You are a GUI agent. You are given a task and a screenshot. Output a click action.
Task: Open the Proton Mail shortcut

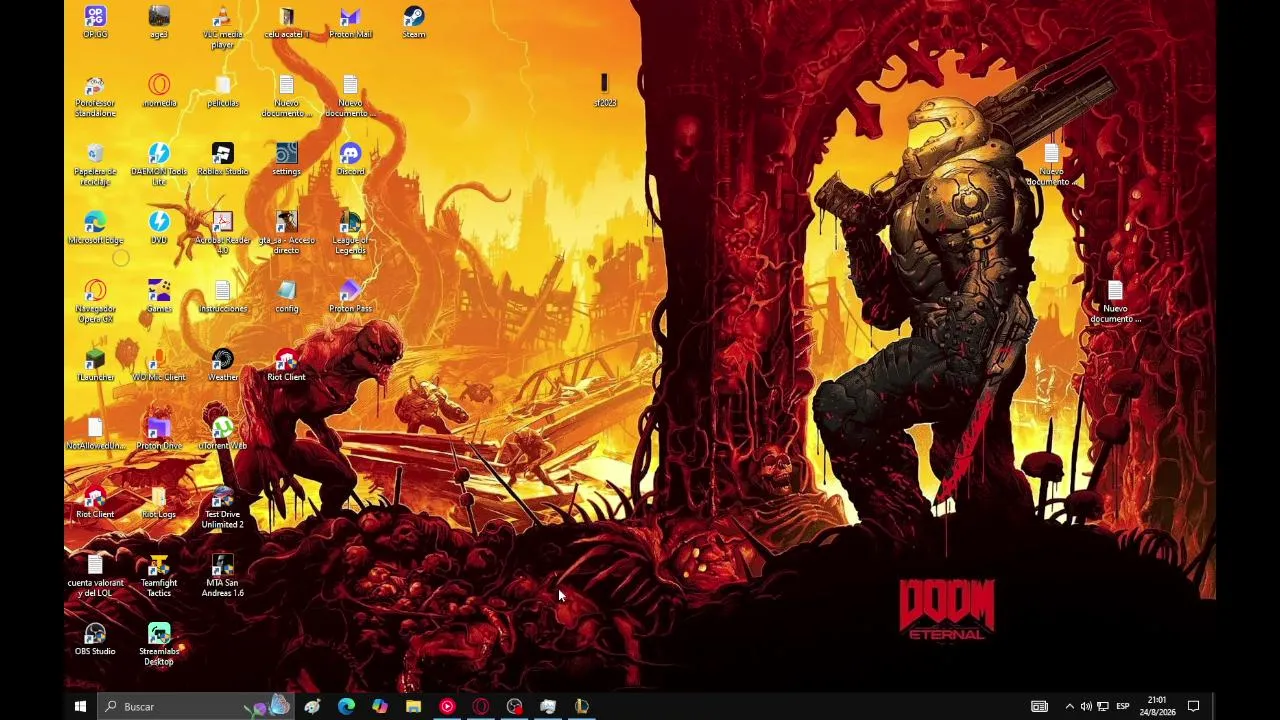click(x=350, y=22)
